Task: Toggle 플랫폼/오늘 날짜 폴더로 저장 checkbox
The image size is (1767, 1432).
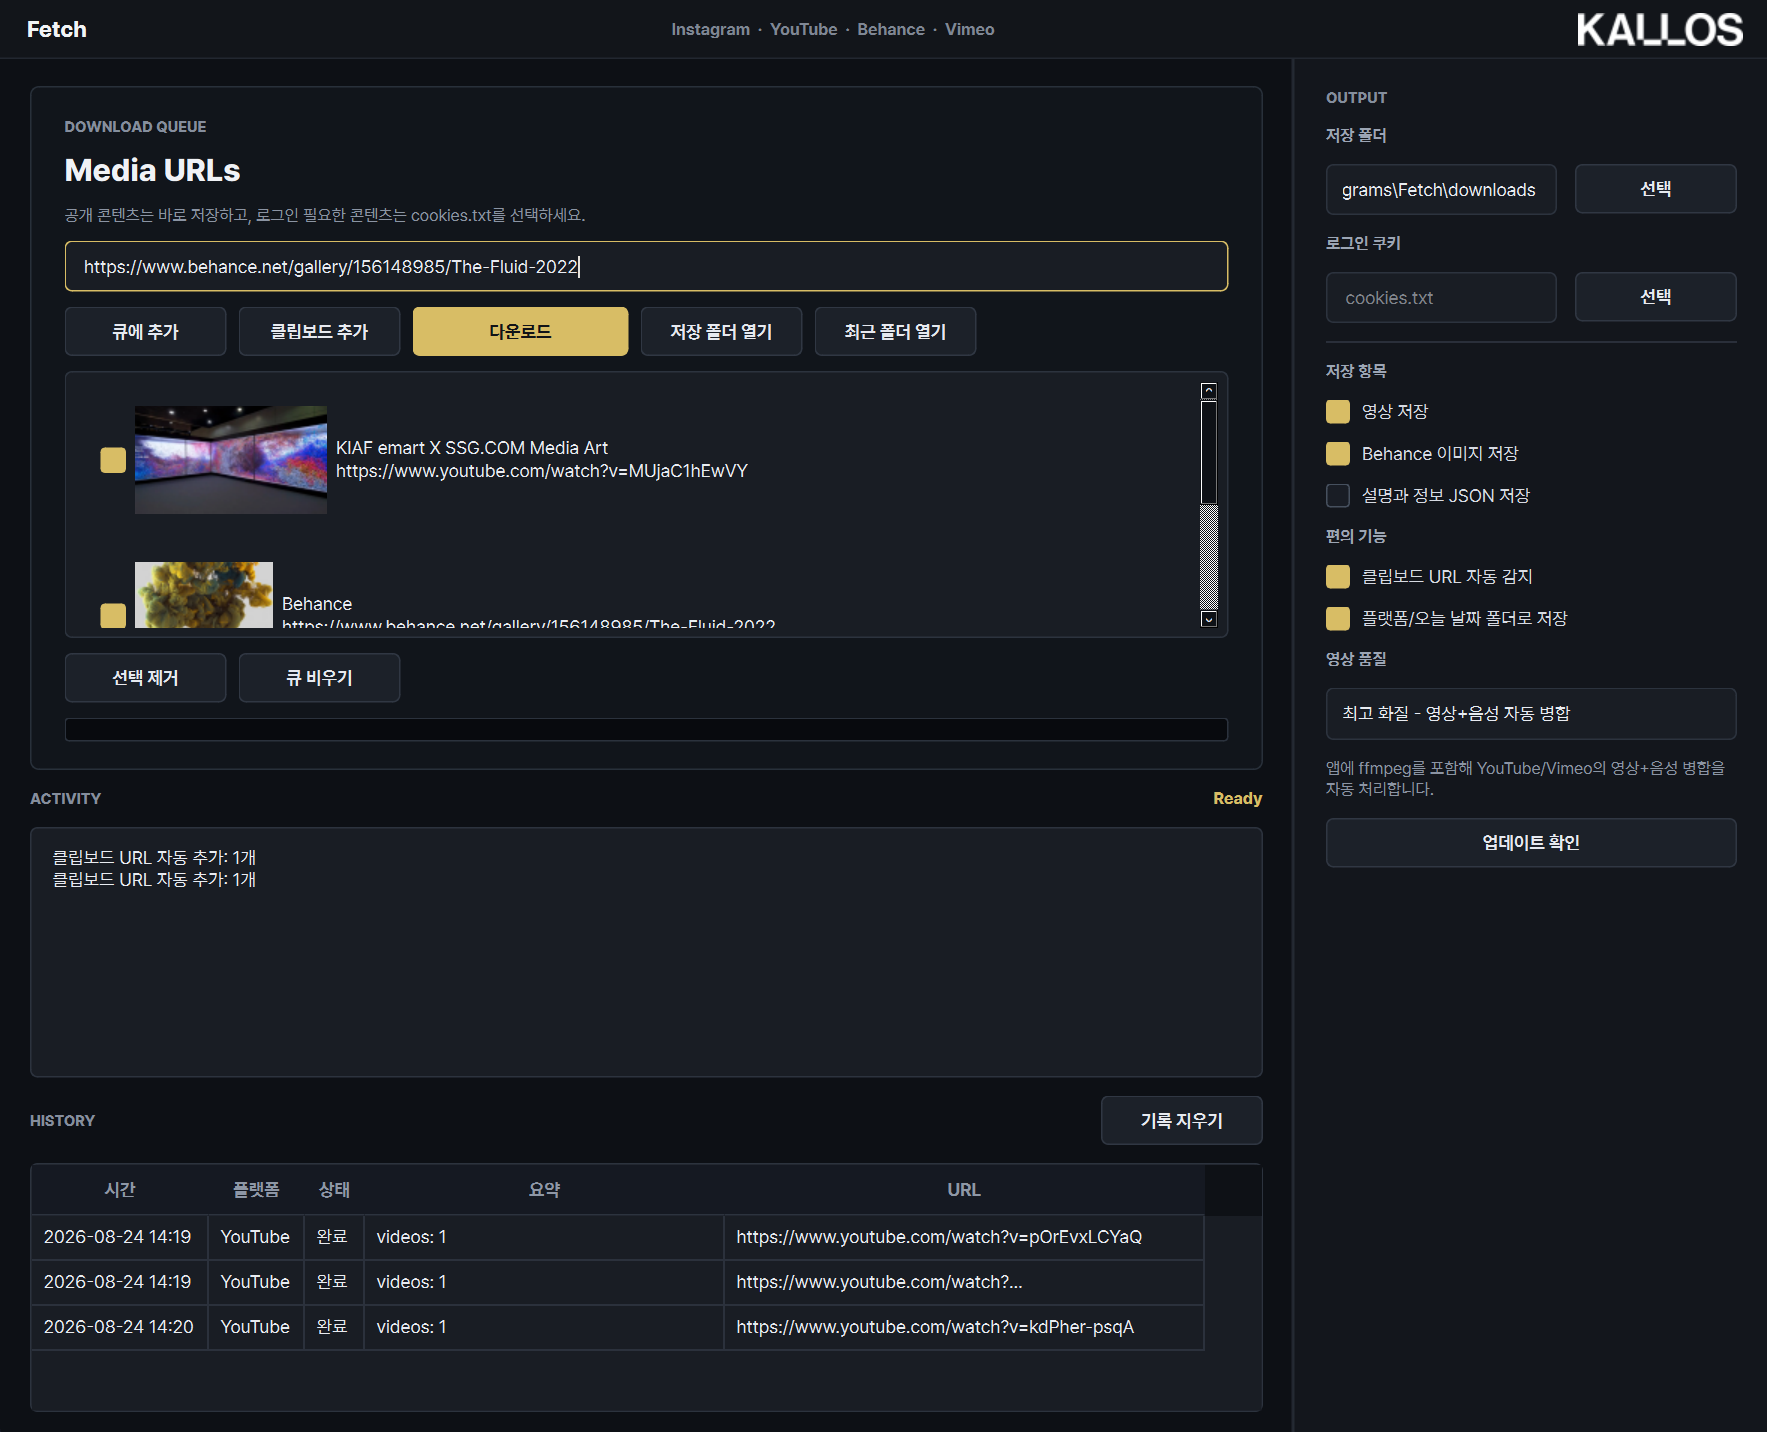Action: (1338, 618)
